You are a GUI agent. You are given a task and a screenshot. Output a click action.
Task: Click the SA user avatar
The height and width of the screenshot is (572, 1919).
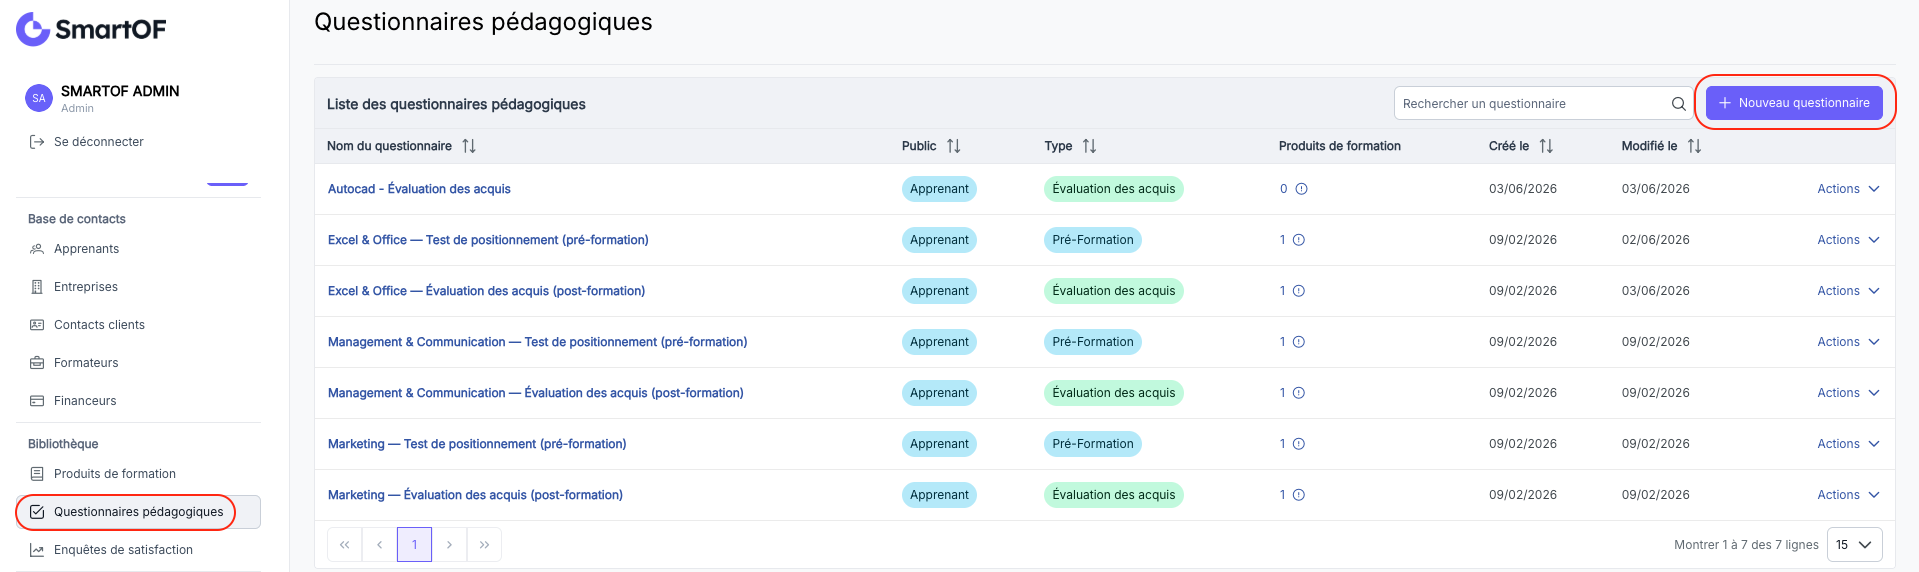click(39, 98)
